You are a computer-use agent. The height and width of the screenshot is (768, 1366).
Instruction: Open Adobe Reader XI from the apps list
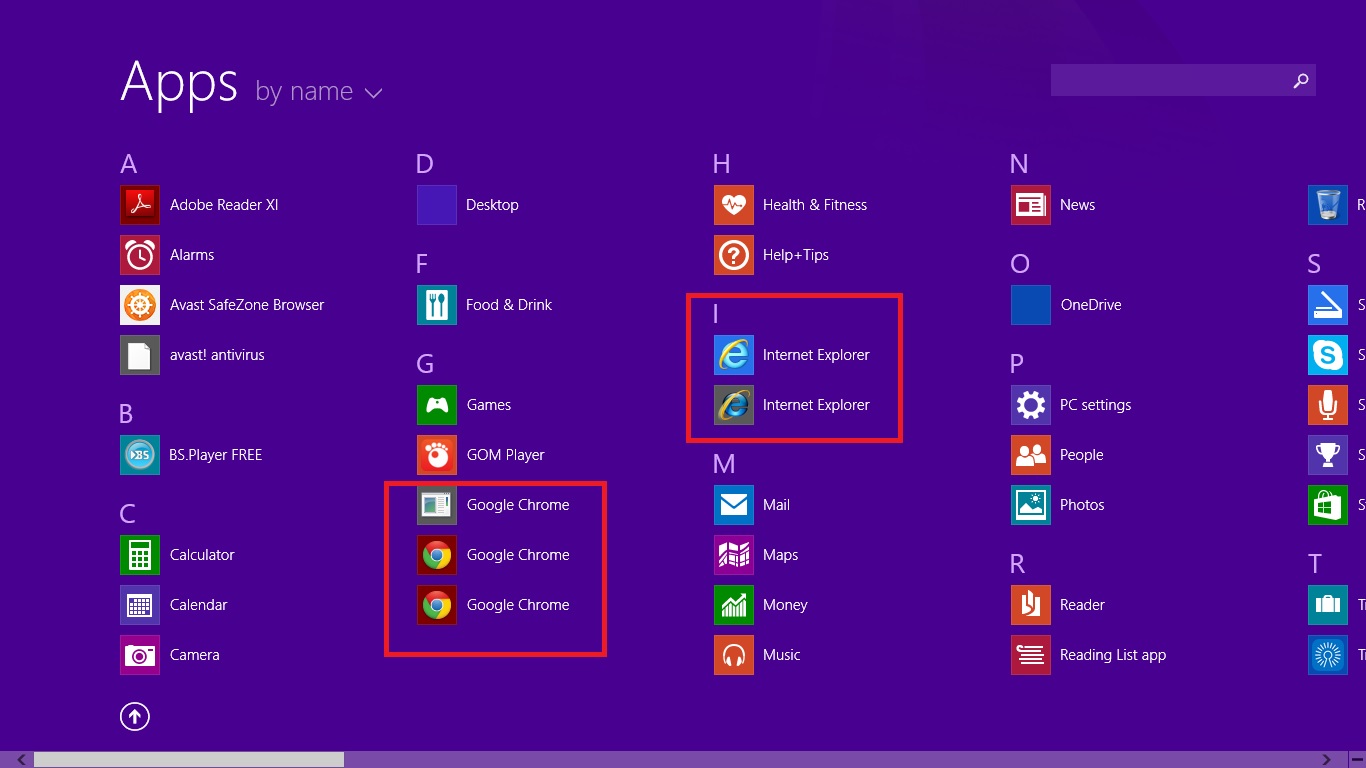point(199,205)
